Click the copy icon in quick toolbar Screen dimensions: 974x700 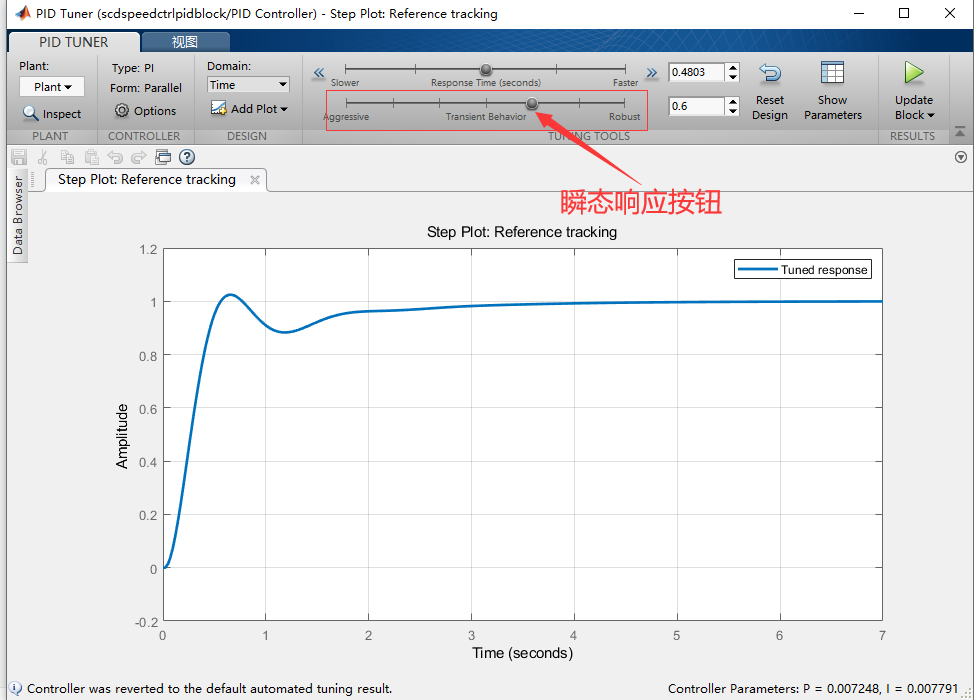pos(67,157)
